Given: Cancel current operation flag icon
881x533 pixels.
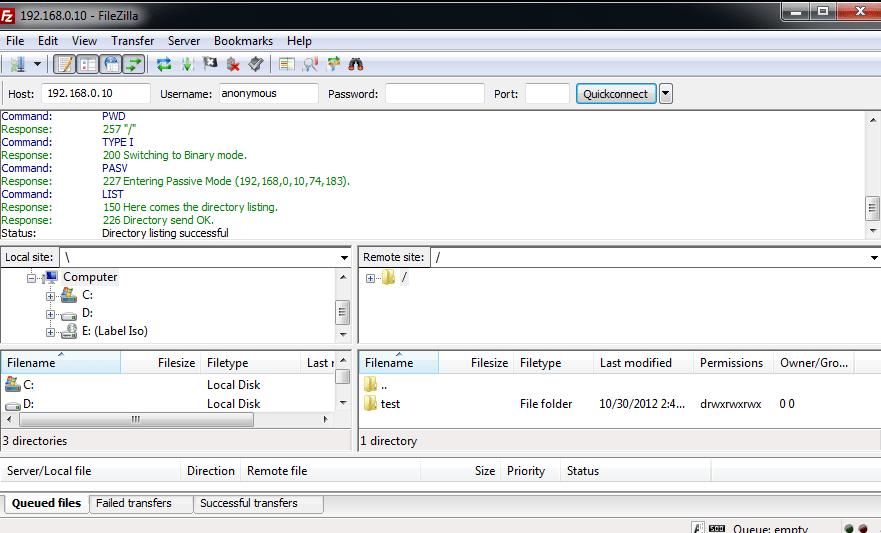Looking at the screenshot, I should click(210, 64).
